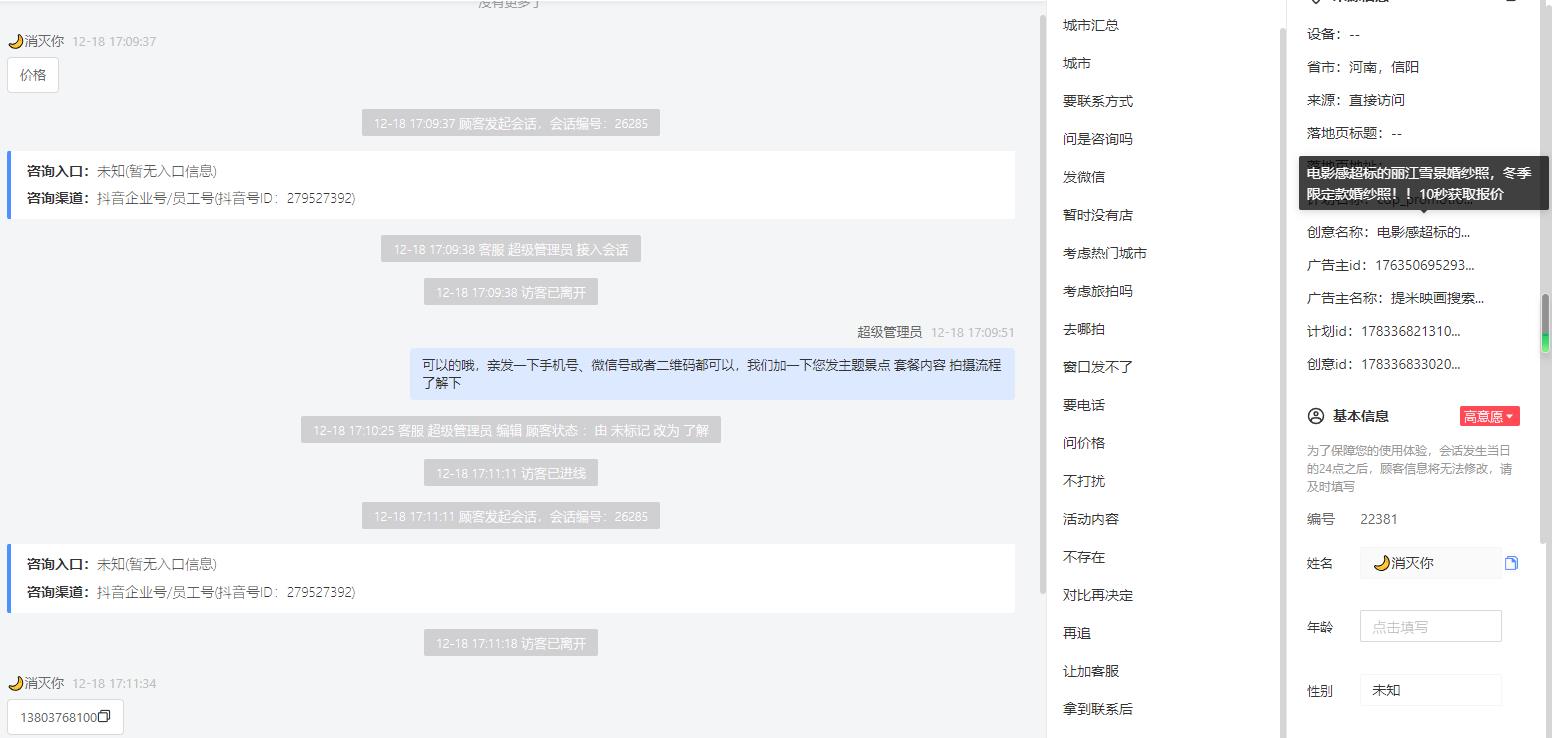The height and width of the screenshot is (738, 1552).
Task: Select the 拿到联系后 quick reply
Action: 1098,709
